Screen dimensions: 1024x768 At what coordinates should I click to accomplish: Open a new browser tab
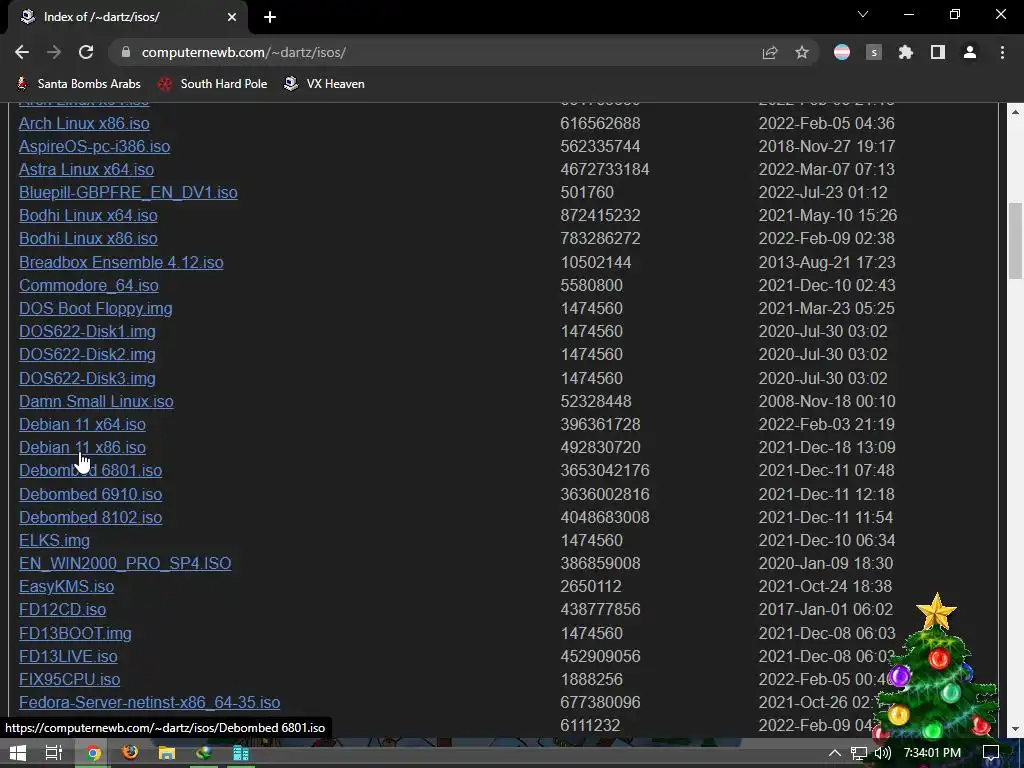pos(270,17)
